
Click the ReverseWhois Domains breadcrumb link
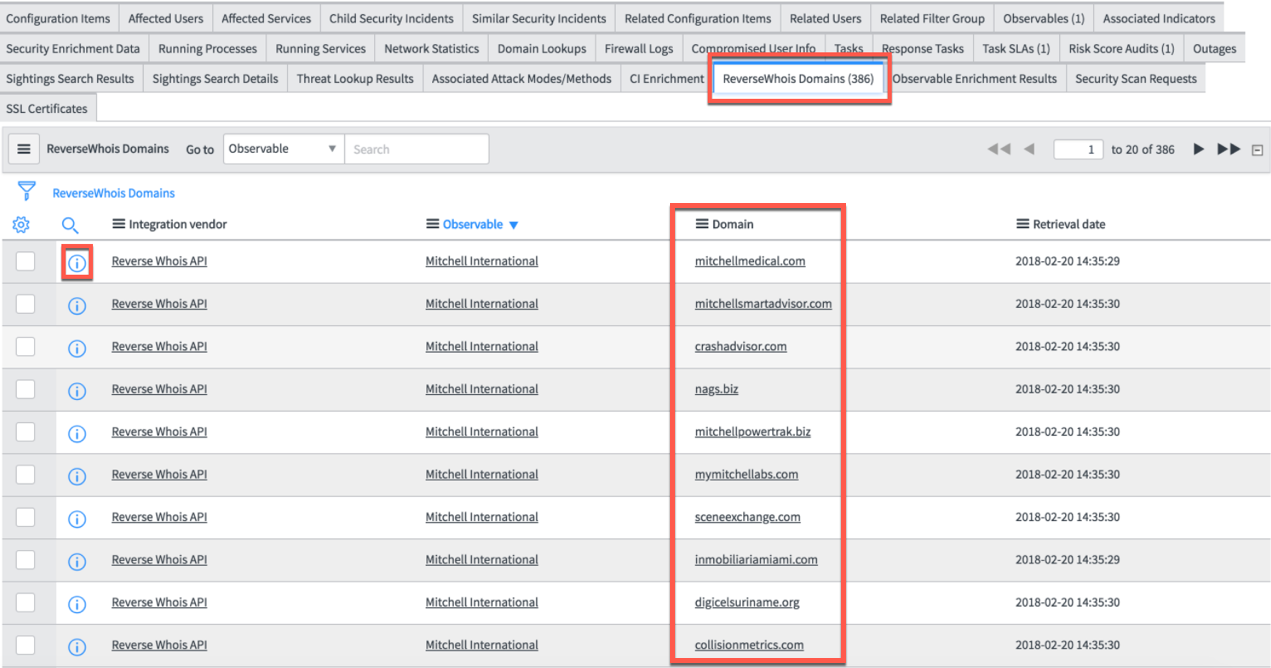click(x=113, y=193)
